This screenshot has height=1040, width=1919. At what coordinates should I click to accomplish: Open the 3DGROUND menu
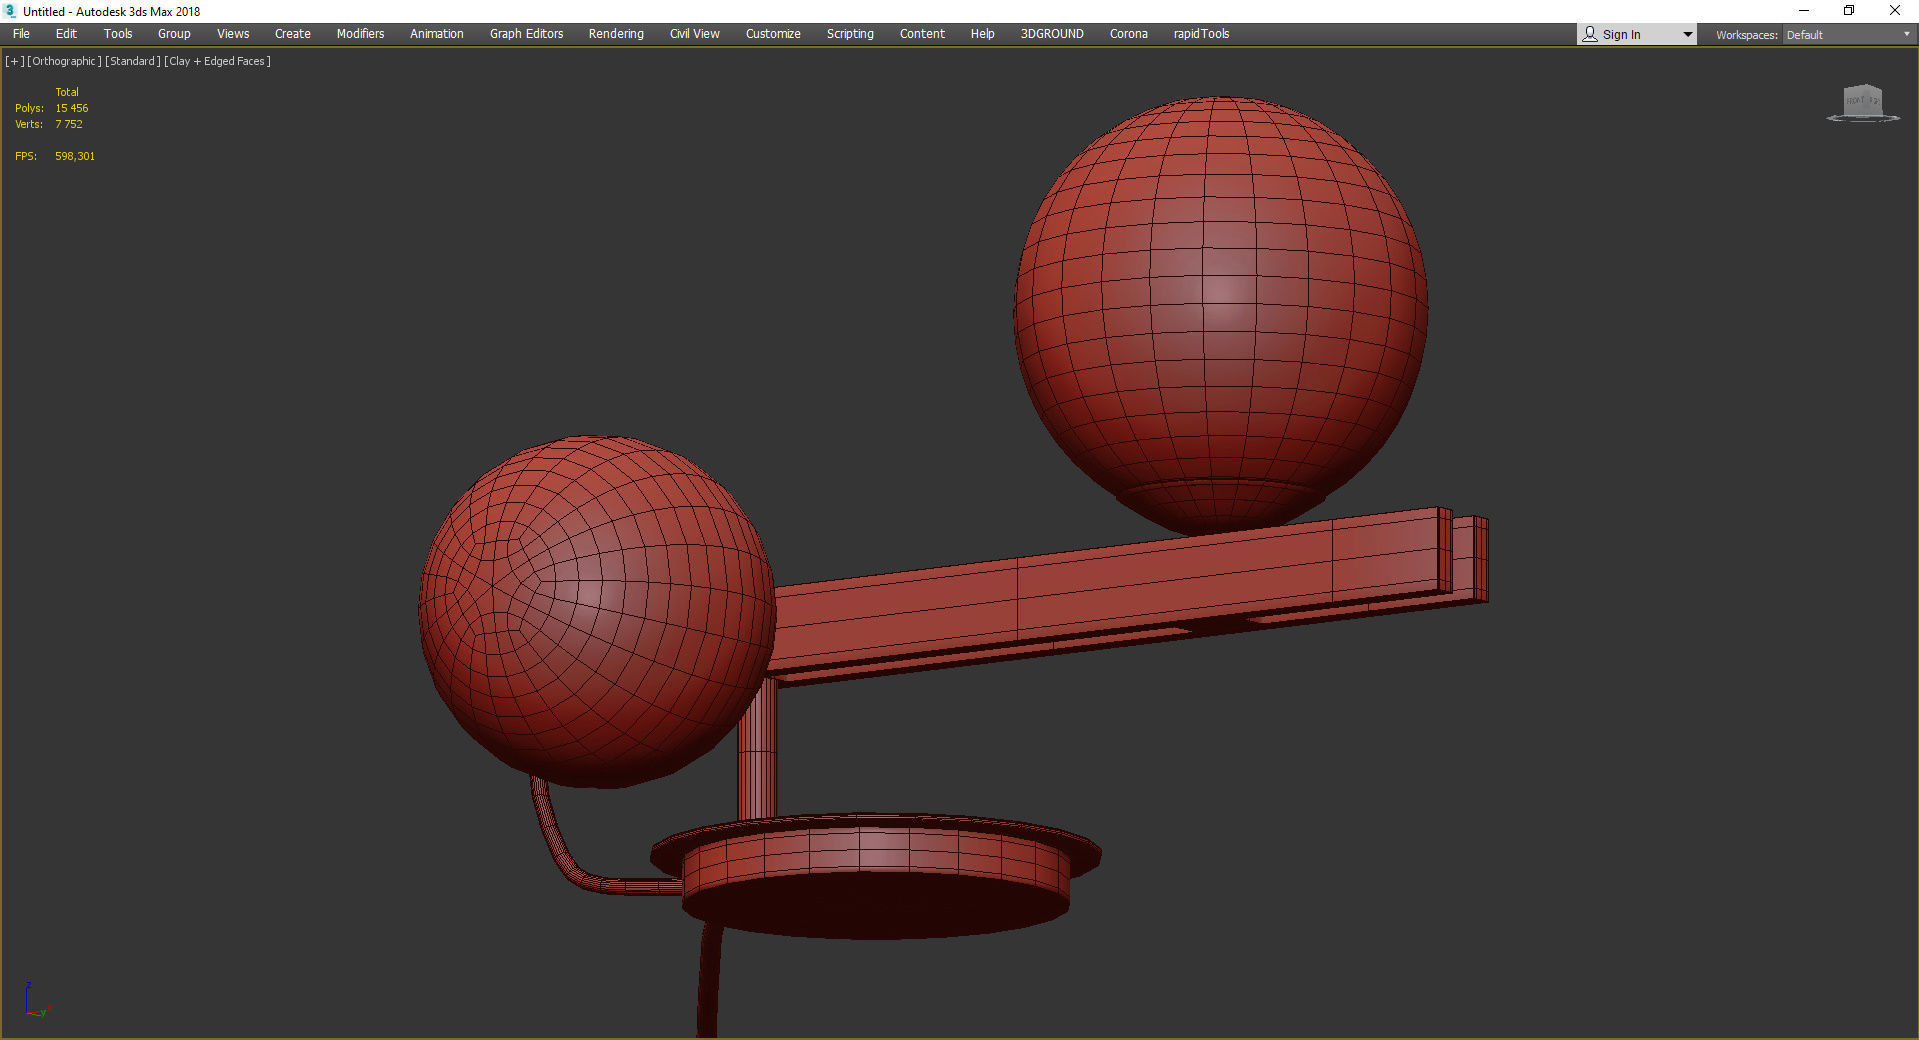tap(1052, 34)
